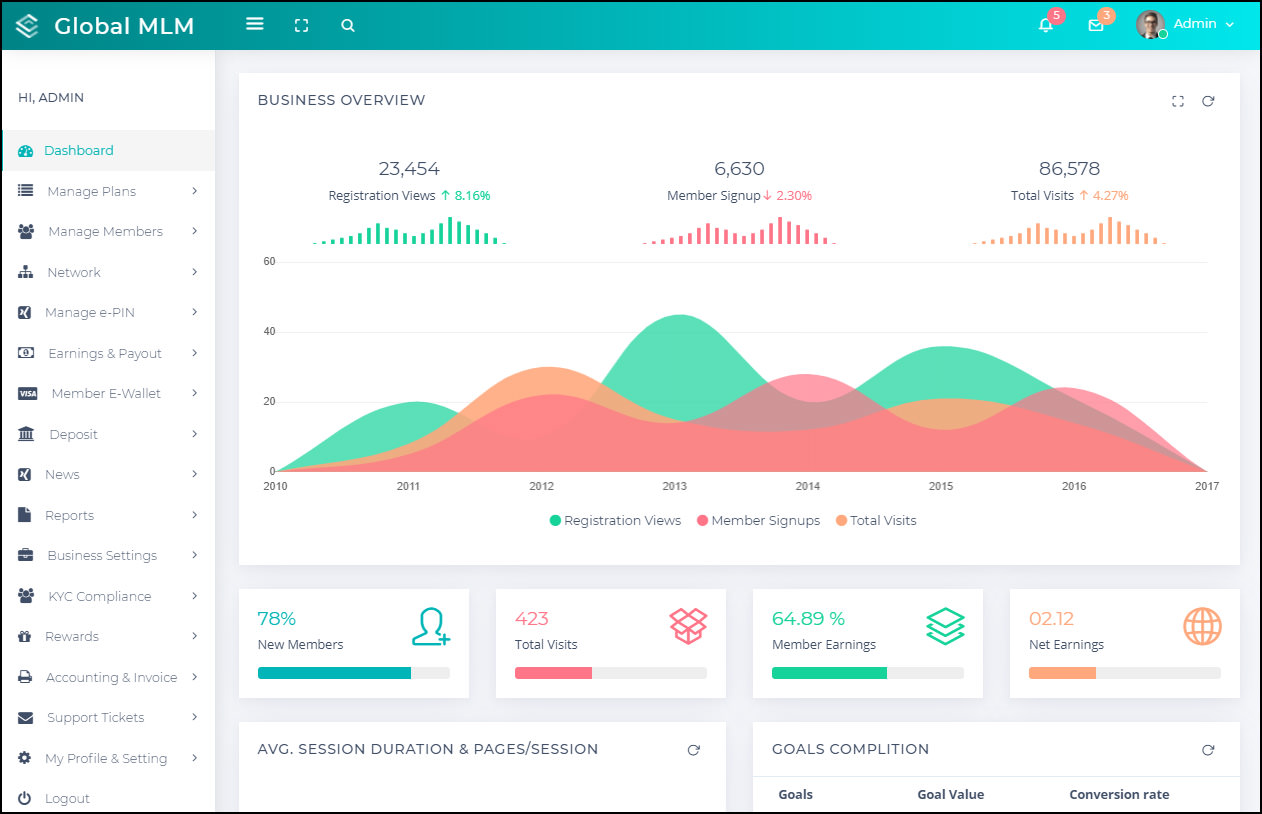Open the News menu item
1262x814 pixels.
point(108,475)
